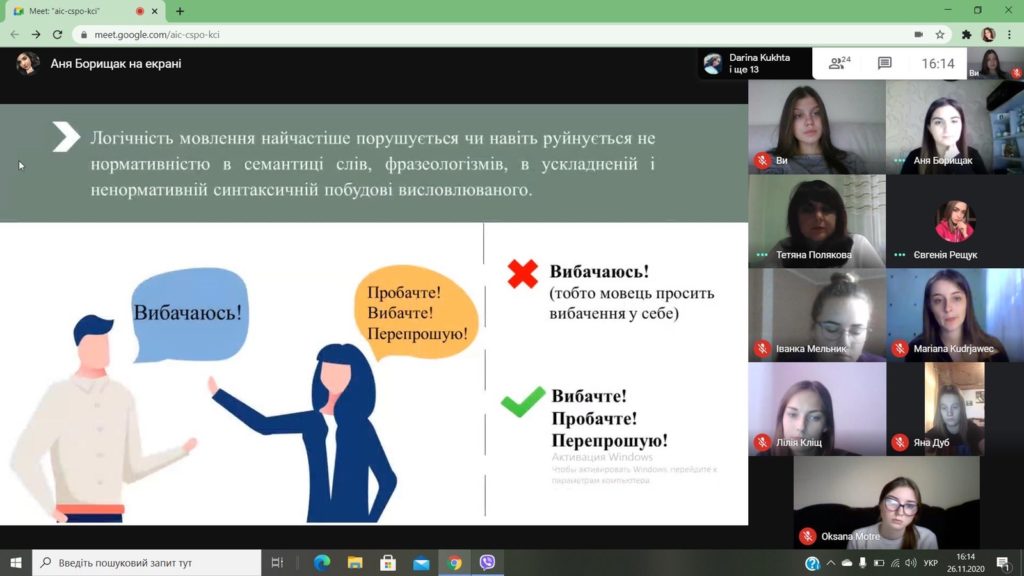Select Тетяна Полякова video tile

point(817,221)
